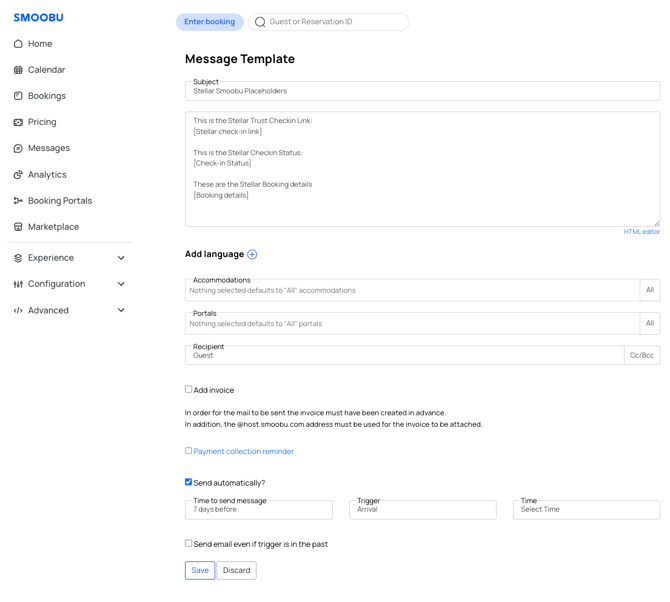
Task: Click the Home icon in sidebar
Action: click(x=18, y=44)
